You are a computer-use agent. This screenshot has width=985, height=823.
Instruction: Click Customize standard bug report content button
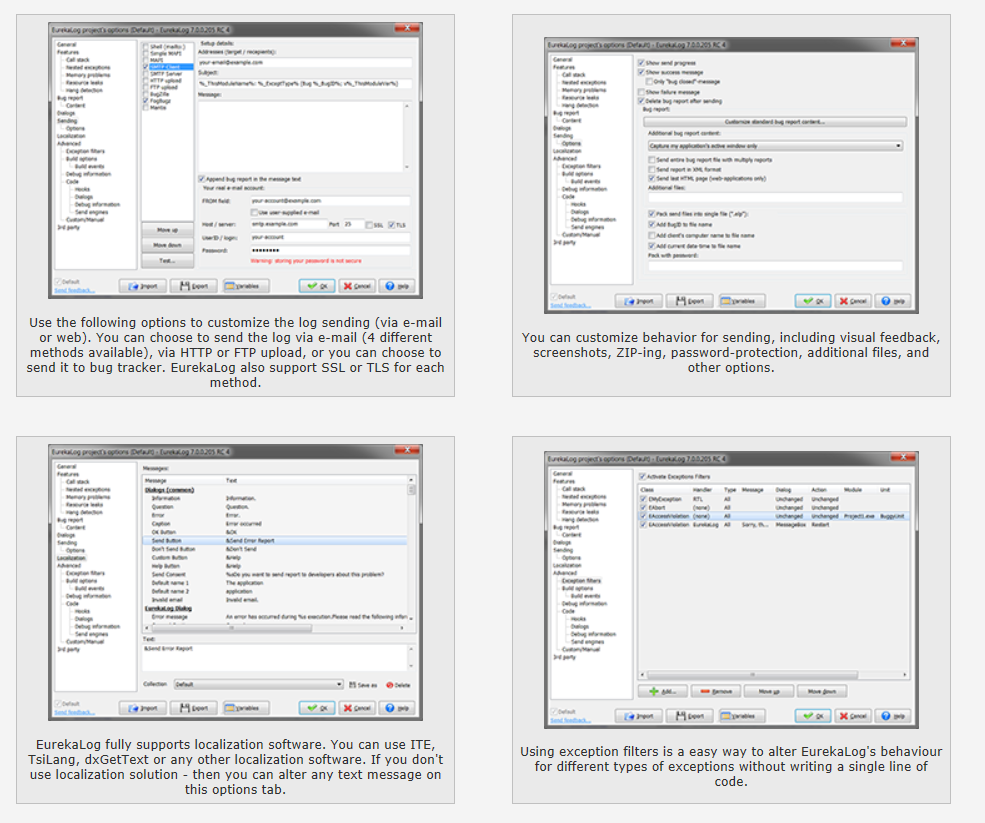tap(775, 122)
